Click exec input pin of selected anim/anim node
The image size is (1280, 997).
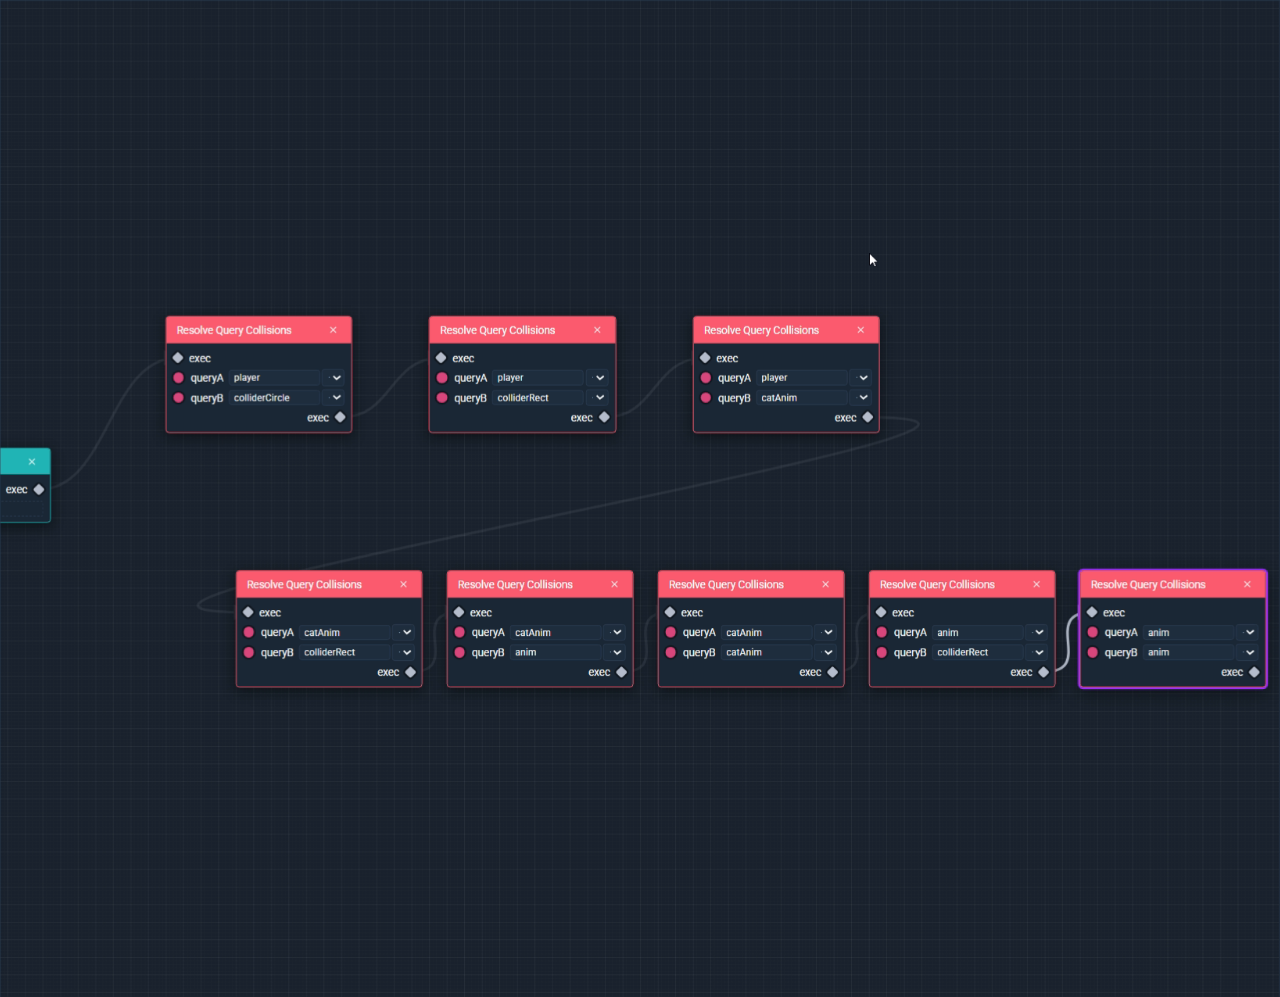click(1092, 613)
